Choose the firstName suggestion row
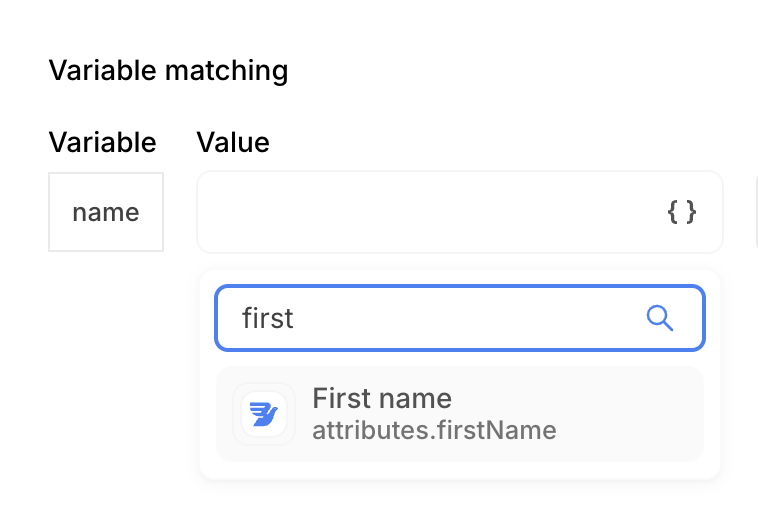The height and width of the screenshot is (514, 758). [459, 414]
